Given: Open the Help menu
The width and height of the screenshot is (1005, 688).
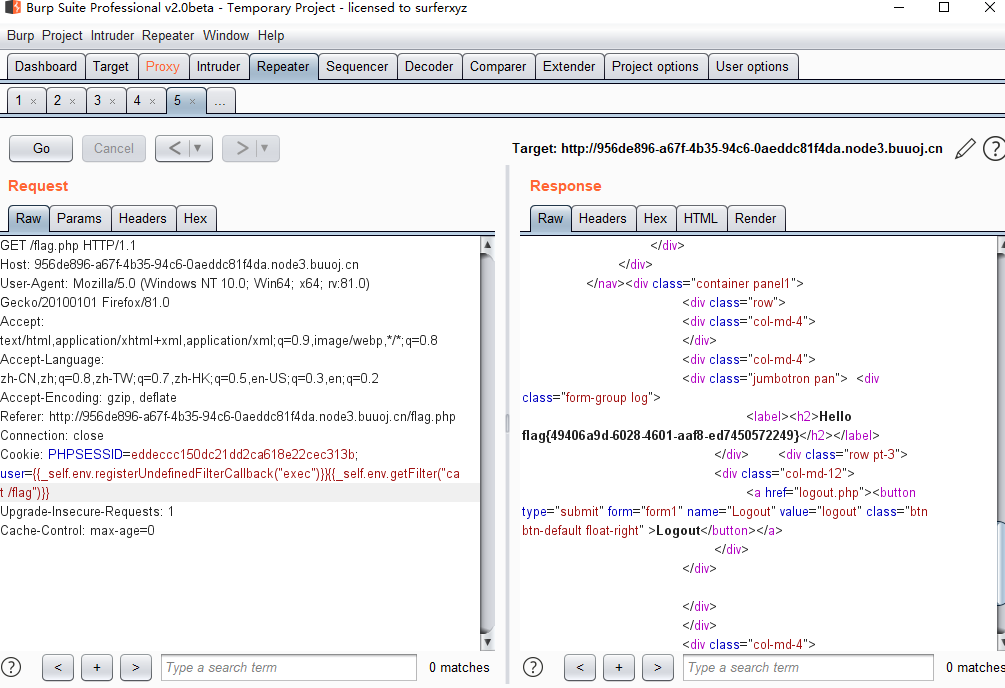Looking at the screenshot, I should click(x=271, y=36).
